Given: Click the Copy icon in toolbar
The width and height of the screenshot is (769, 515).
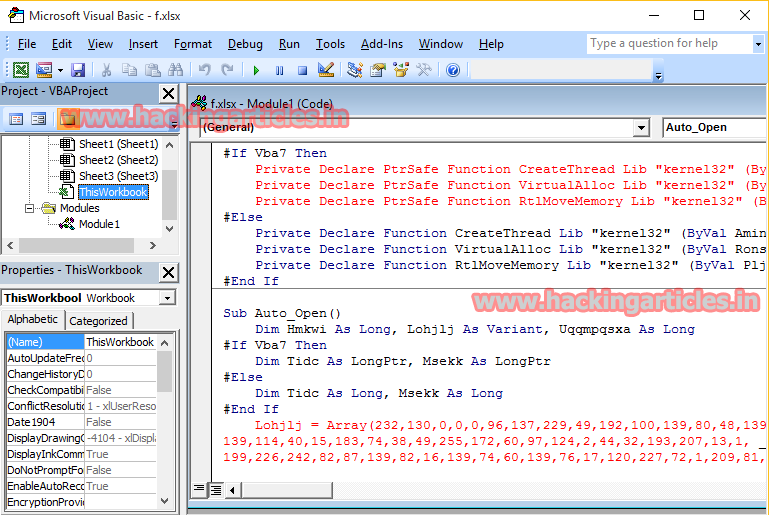Looking at the screenshot, I should coord(129,70).
